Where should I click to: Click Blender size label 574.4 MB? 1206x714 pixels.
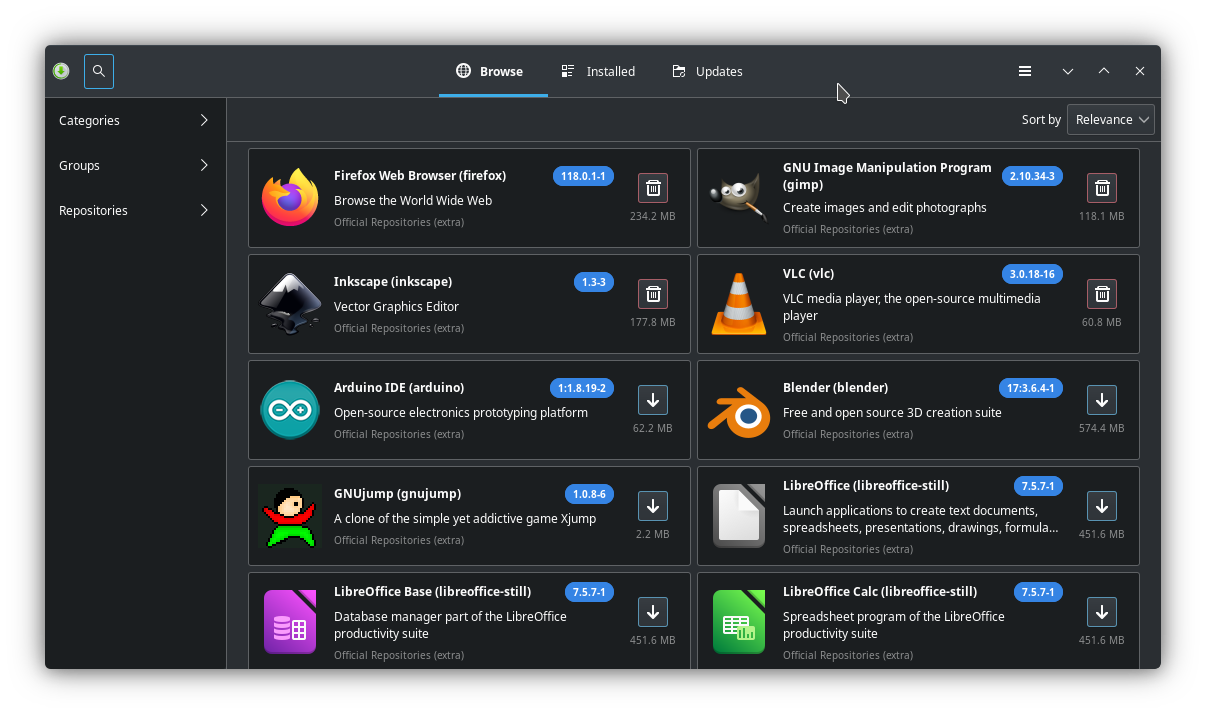pyautogui.click(x=1101, y=428)
